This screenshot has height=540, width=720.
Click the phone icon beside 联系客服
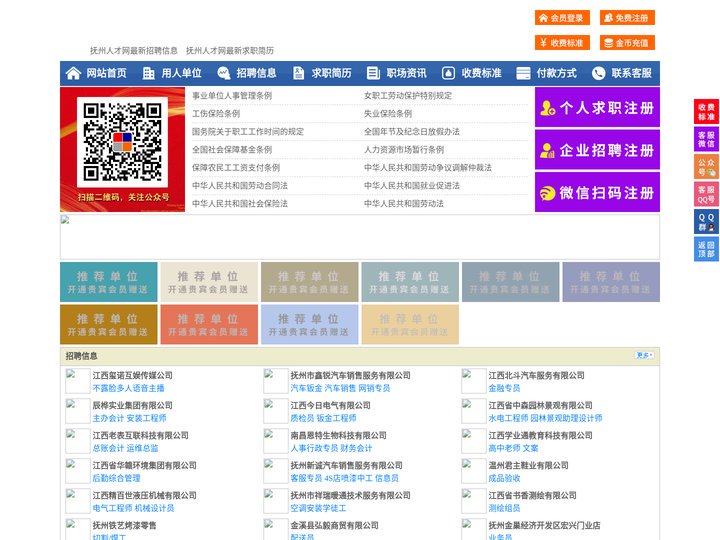(x=598, y=73)
